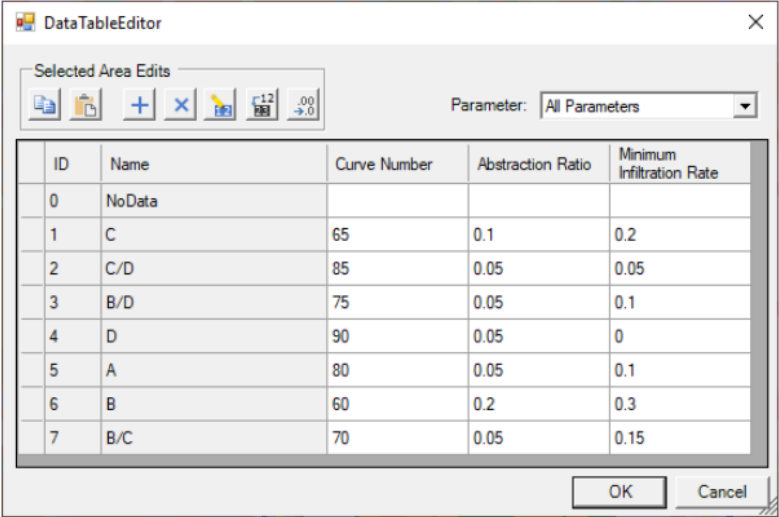
Task: Click the Abstraction Ratio column header
Action: 538,164
